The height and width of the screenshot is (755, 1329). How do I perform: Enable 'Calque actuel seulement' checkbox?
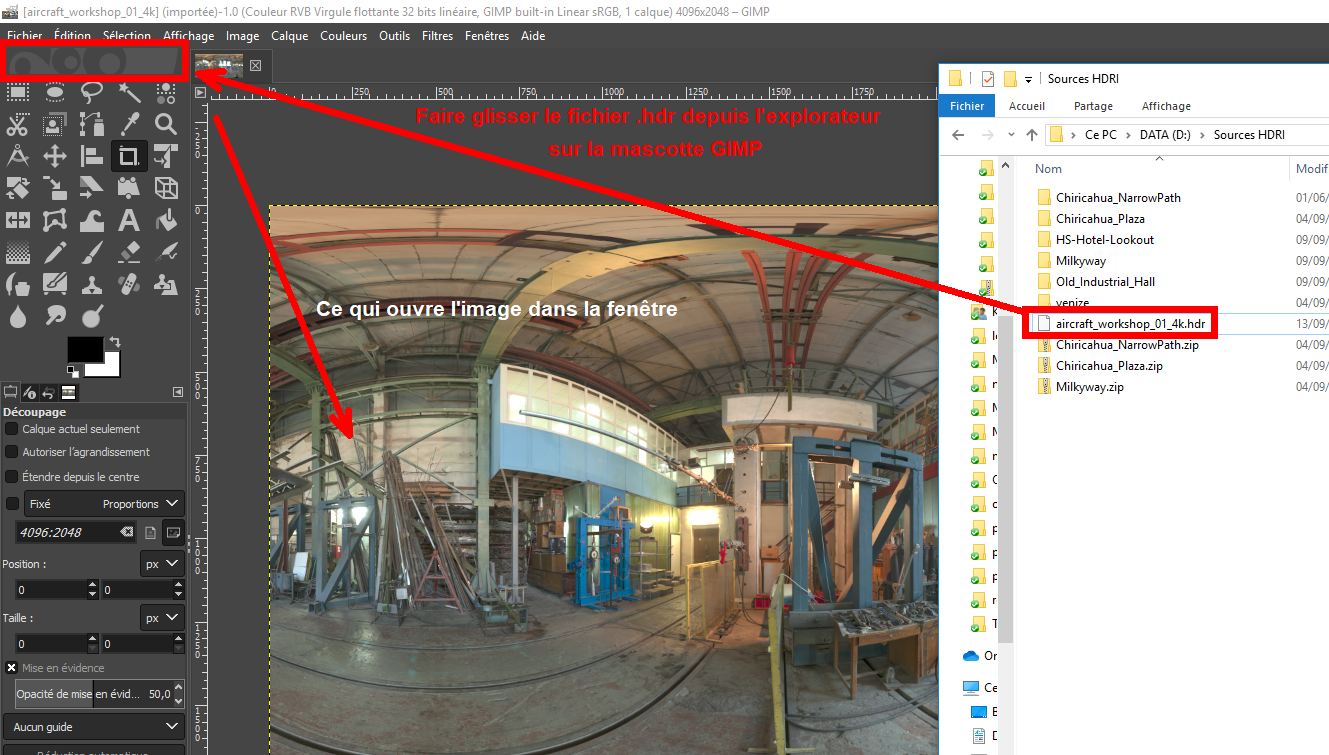pyautogui.click(x=12, y=428)
